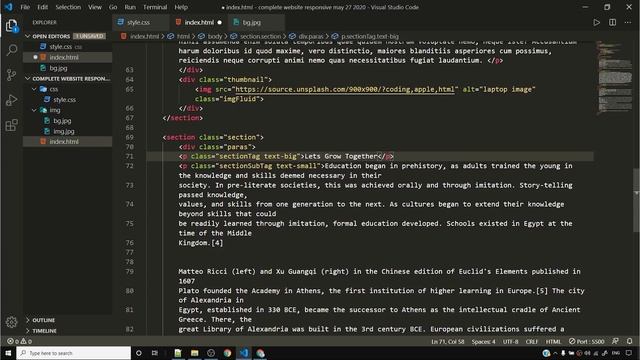Open the Terminal menu
This screenshot has width=640, height=360.
pos(155,7)
